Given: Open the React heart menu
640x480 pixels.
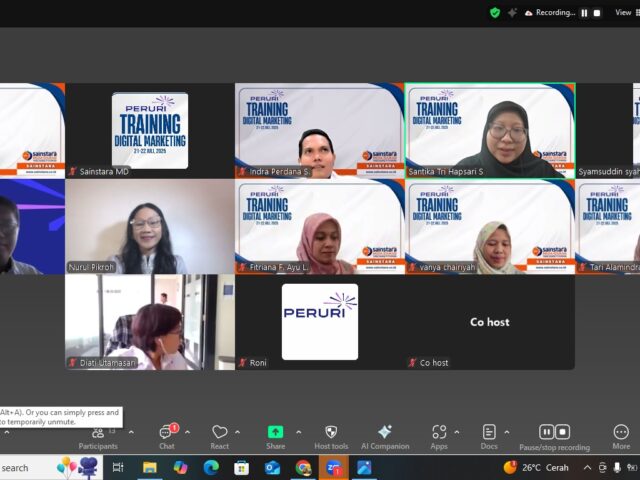Looking at the screenshot, I should 220,438.
